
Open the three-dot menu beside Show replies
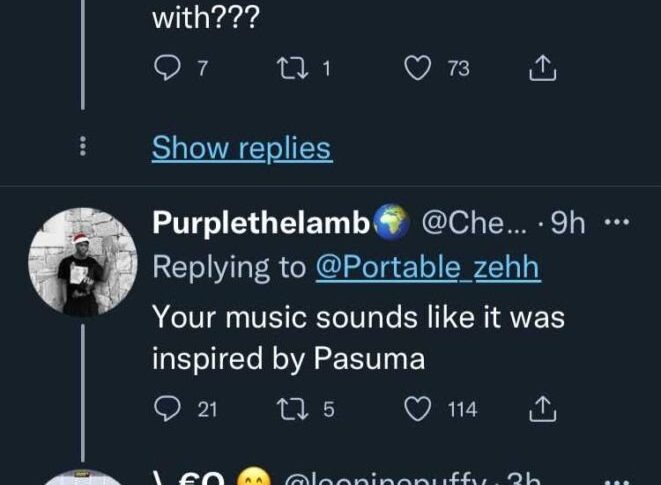84,148
